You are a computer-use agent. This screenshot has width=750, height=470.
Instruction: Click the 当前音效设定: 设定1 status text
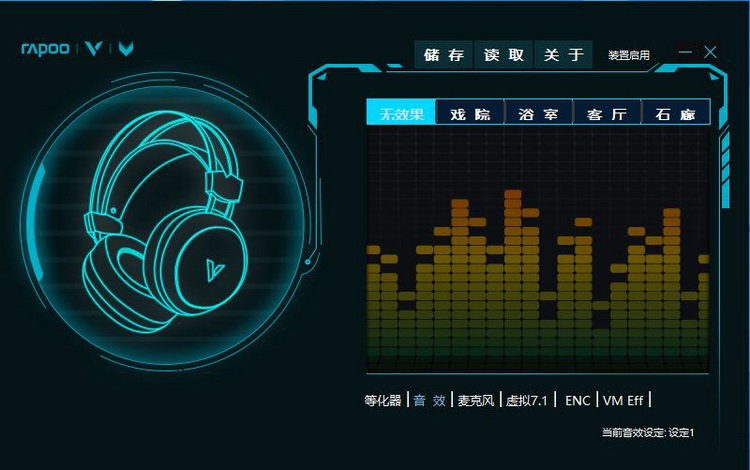[648, 433]
